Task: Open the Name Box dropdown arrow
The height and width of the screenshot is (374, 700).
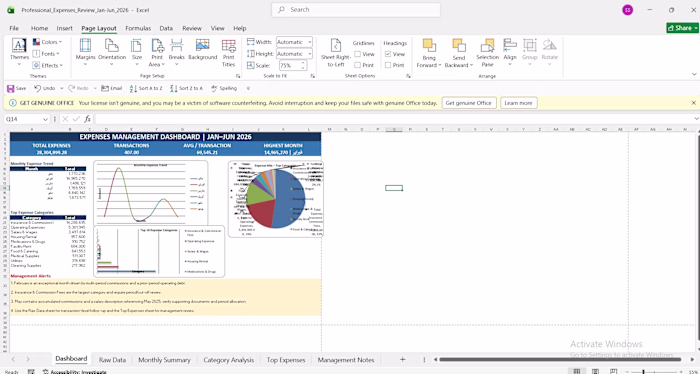Action: [x=45, y=119]
